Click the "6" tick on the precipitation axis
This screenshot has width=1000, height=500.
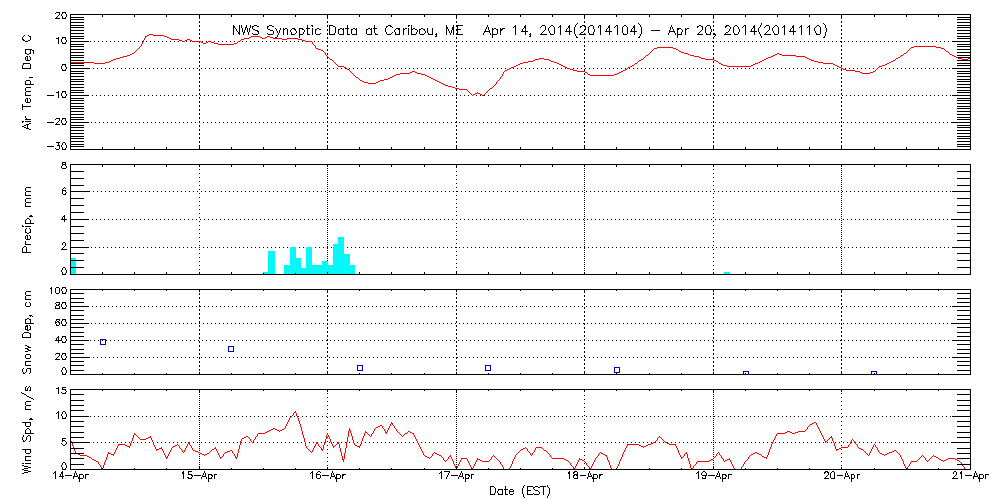click(x=62, y=192)
